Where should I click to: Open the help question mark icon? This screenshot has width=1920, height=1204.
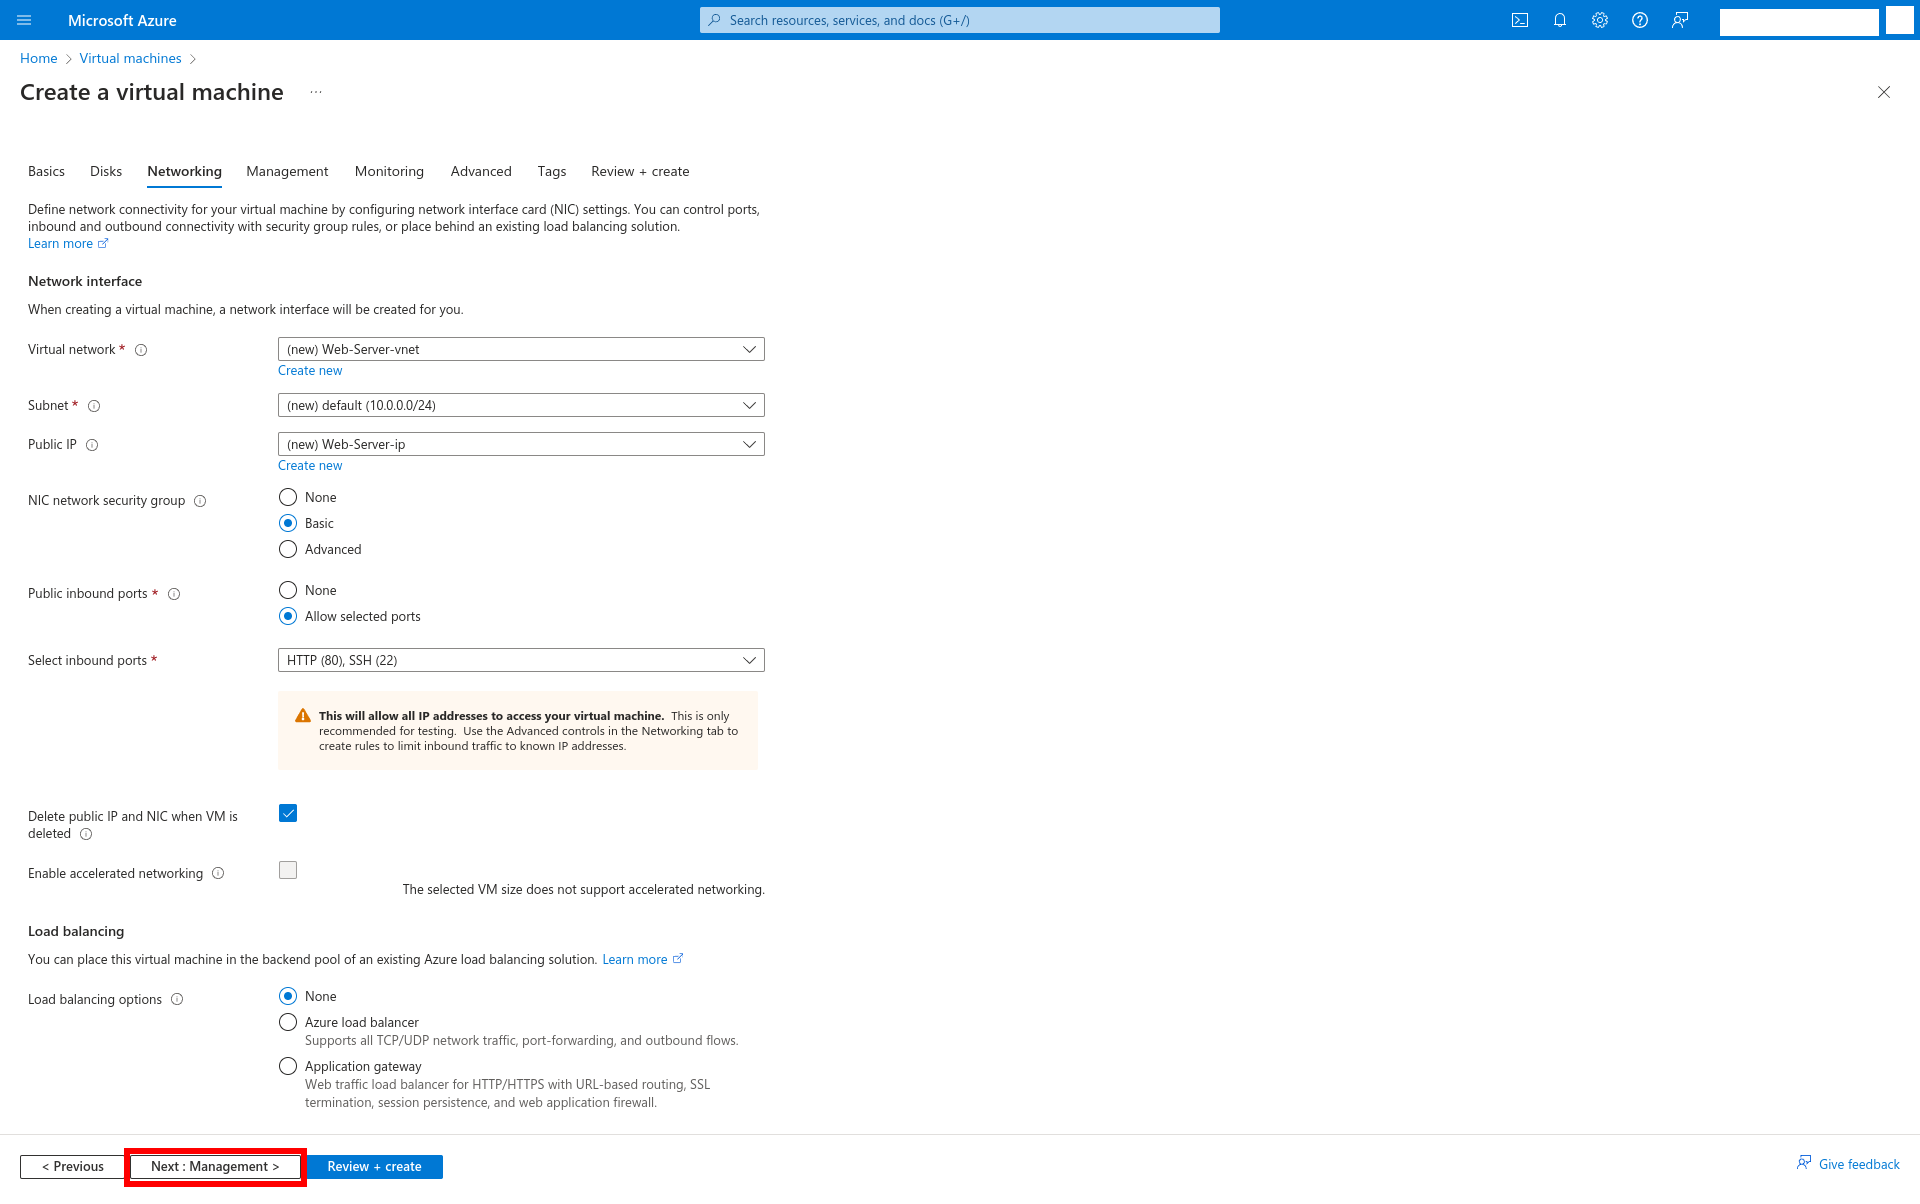pyautogui.click(x=1640, y=20)
